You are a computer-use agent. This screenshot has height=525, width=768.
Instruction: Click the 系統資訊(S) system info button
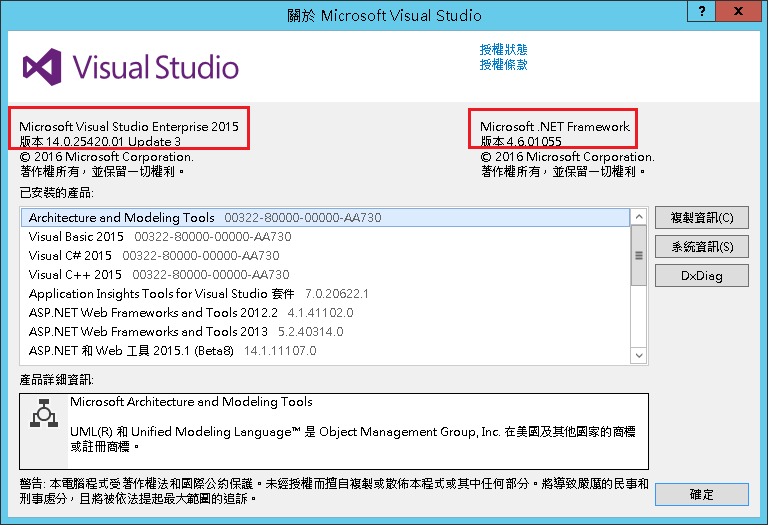[701, 246]
